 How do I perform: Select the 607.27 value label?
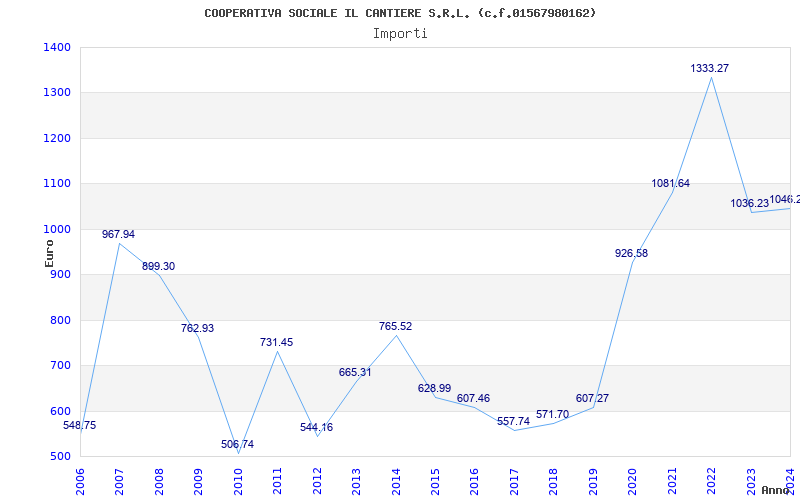(x=592, y=398)
